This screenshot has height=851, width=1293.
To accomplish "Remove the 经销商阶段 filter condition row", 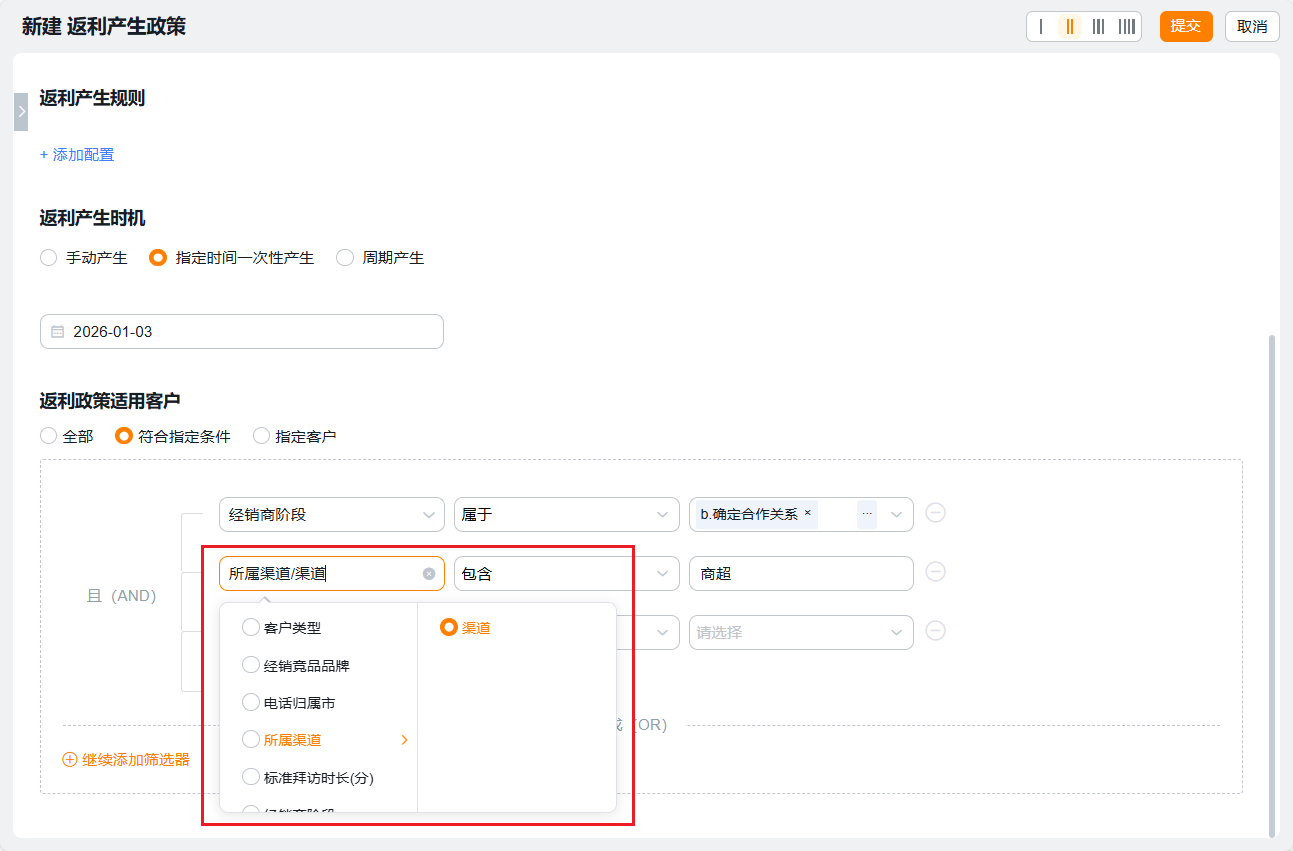I will tap(935, 513).
